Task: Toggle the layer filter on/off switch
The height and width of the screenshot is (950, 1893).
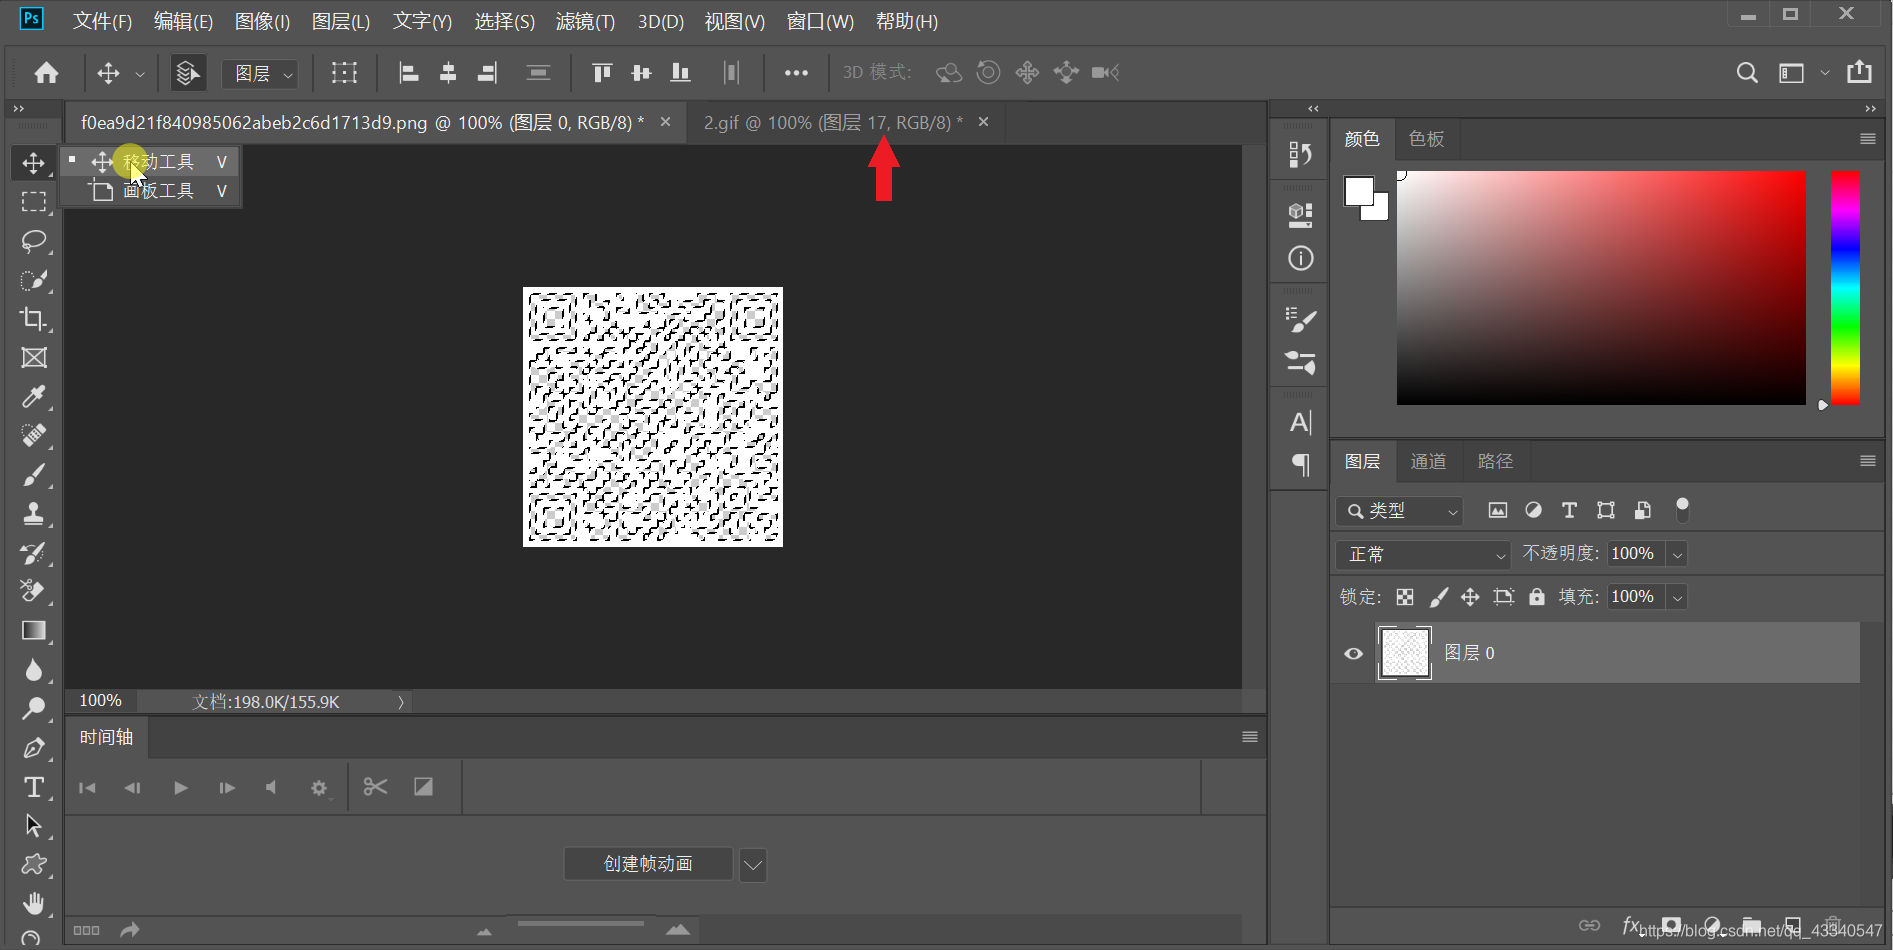Action: [1682, 510]
